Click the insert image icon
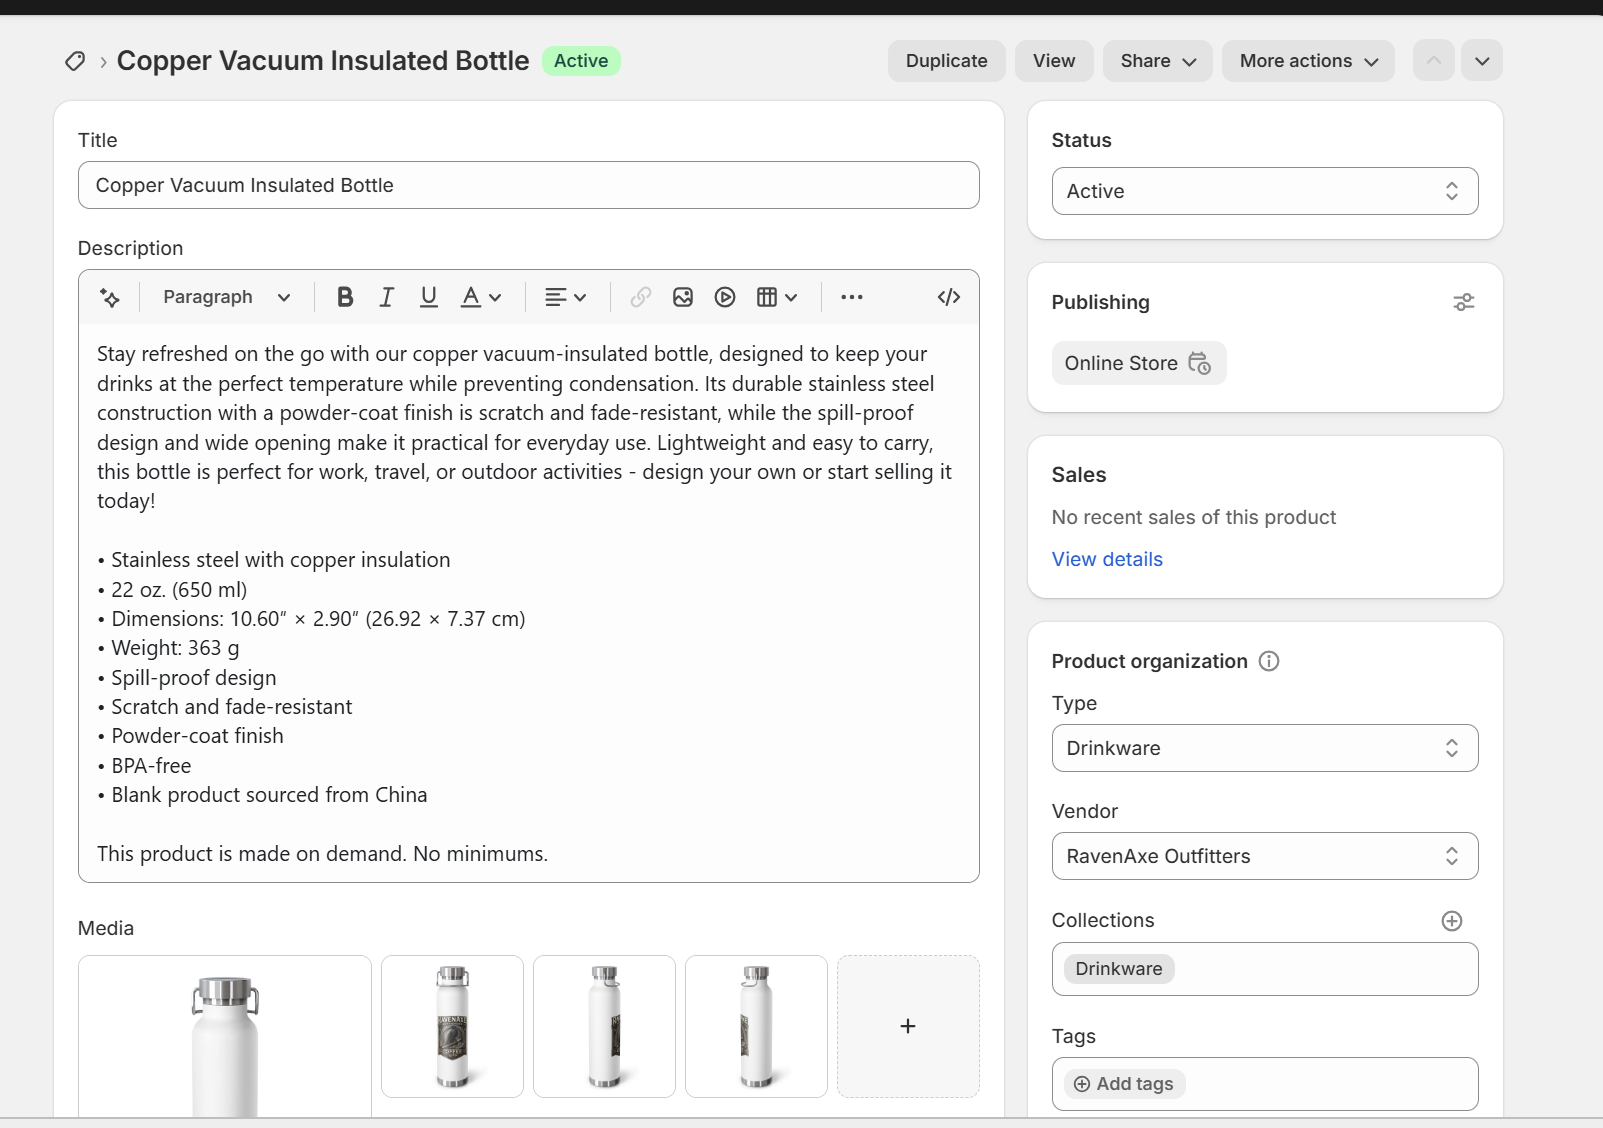1603x1128 pixels. click(x=683, y=297)
